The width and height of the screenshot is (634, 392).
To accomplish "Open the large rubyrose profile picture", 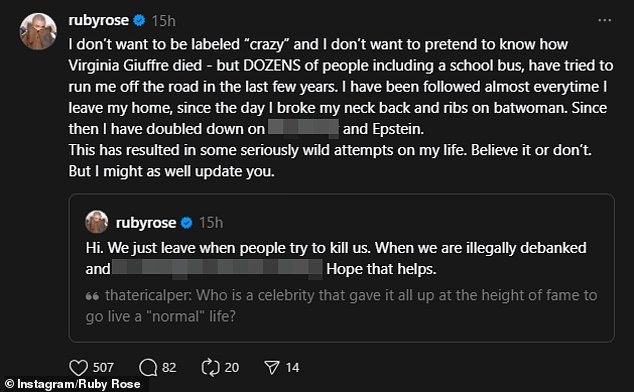I will [38, 32].
